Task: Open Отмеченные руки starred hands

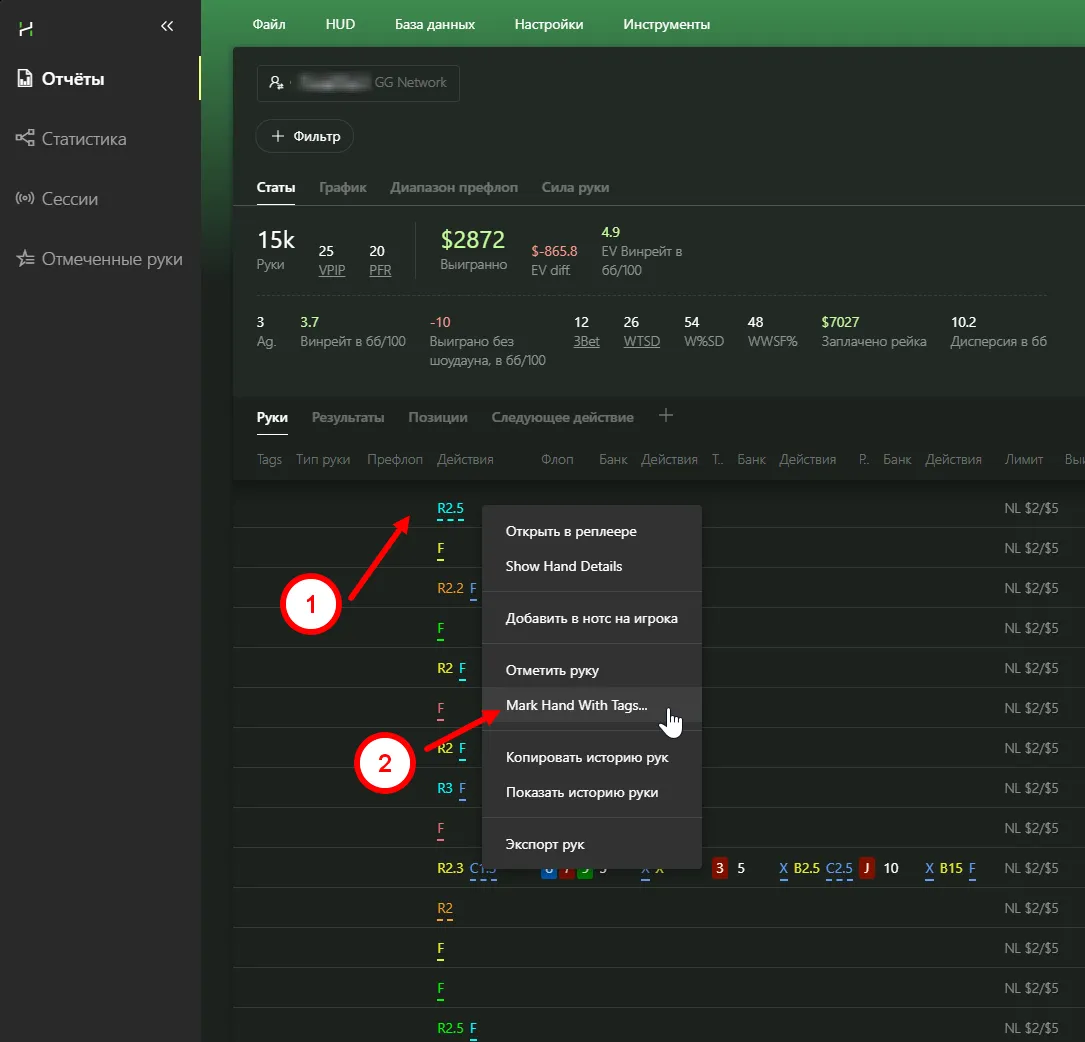Action: coord(111,259)
